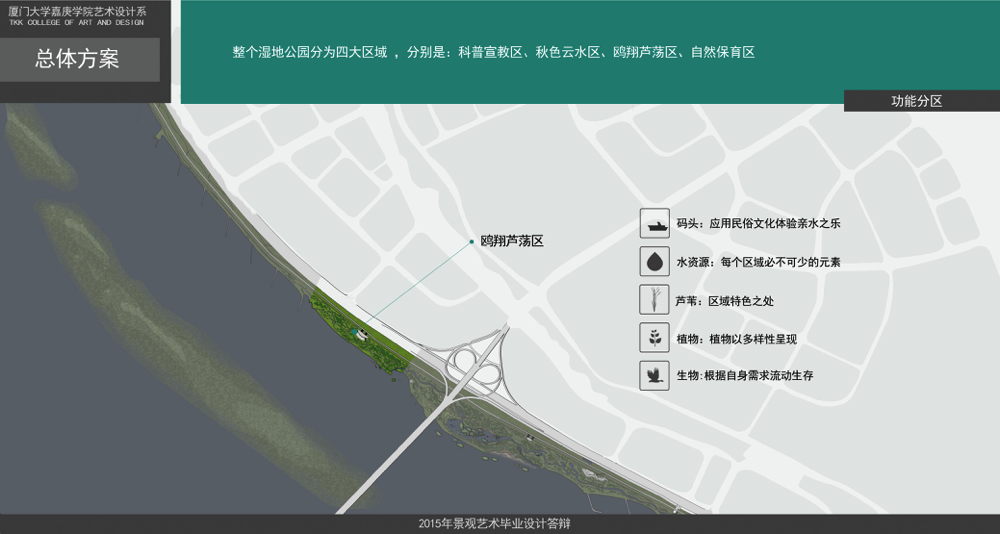The width and height of the screenshot is (1000, 534).
Task: Select the 功能分区 tab label
Action: pos(917,101)
